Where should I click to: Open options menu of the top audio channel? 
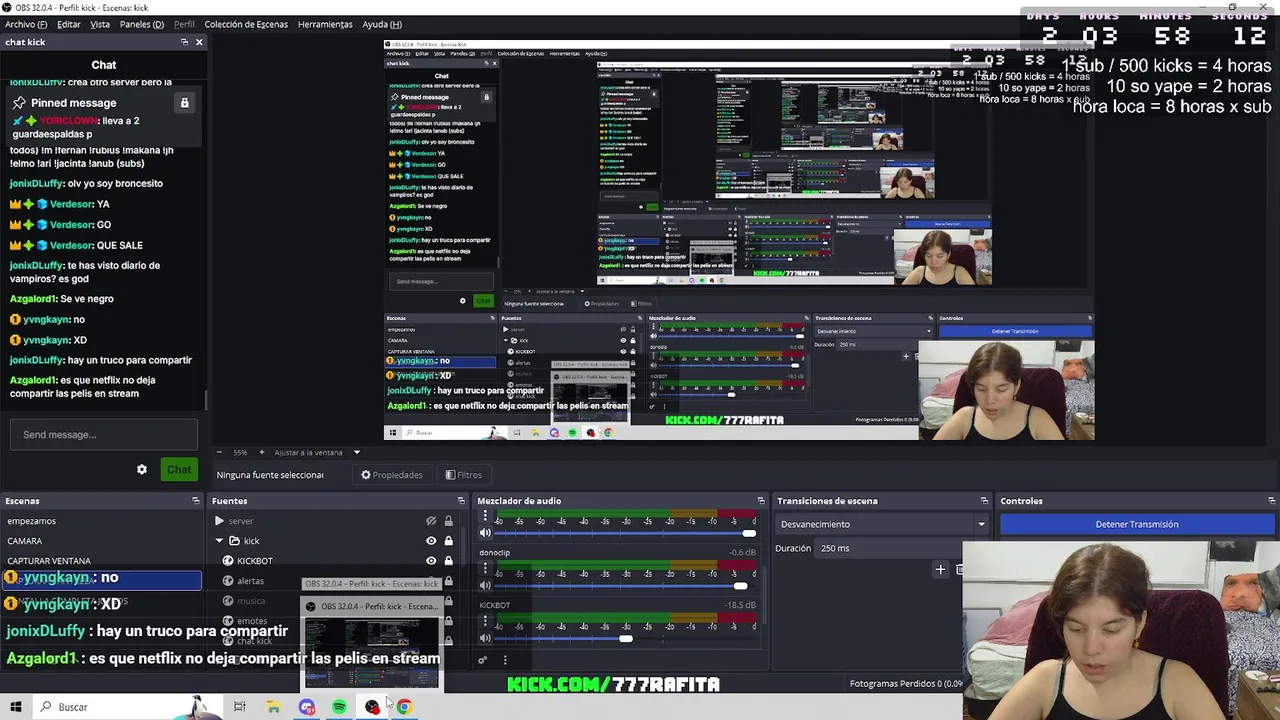(485, 517)
